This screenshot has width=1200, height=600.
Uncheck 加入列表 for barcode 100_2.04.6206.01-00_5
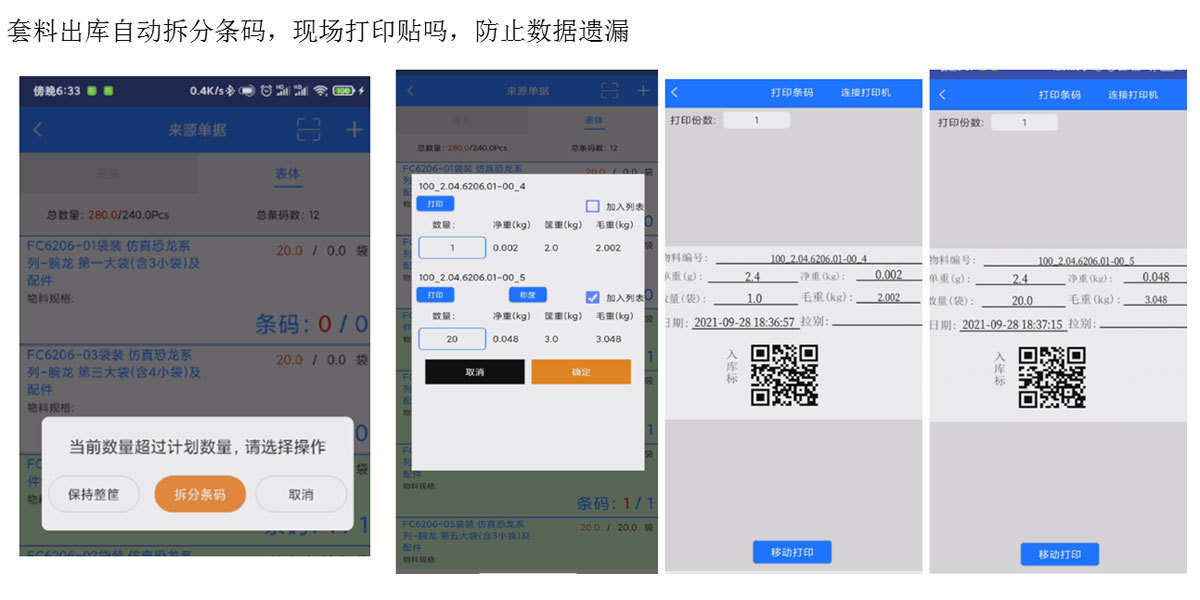tap(593, 297)
